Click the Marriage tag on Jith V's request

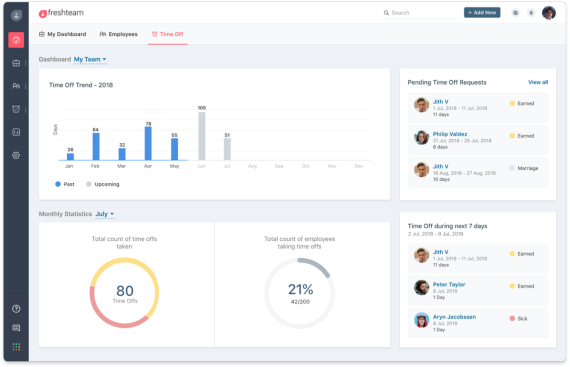[x=524, y=168]
